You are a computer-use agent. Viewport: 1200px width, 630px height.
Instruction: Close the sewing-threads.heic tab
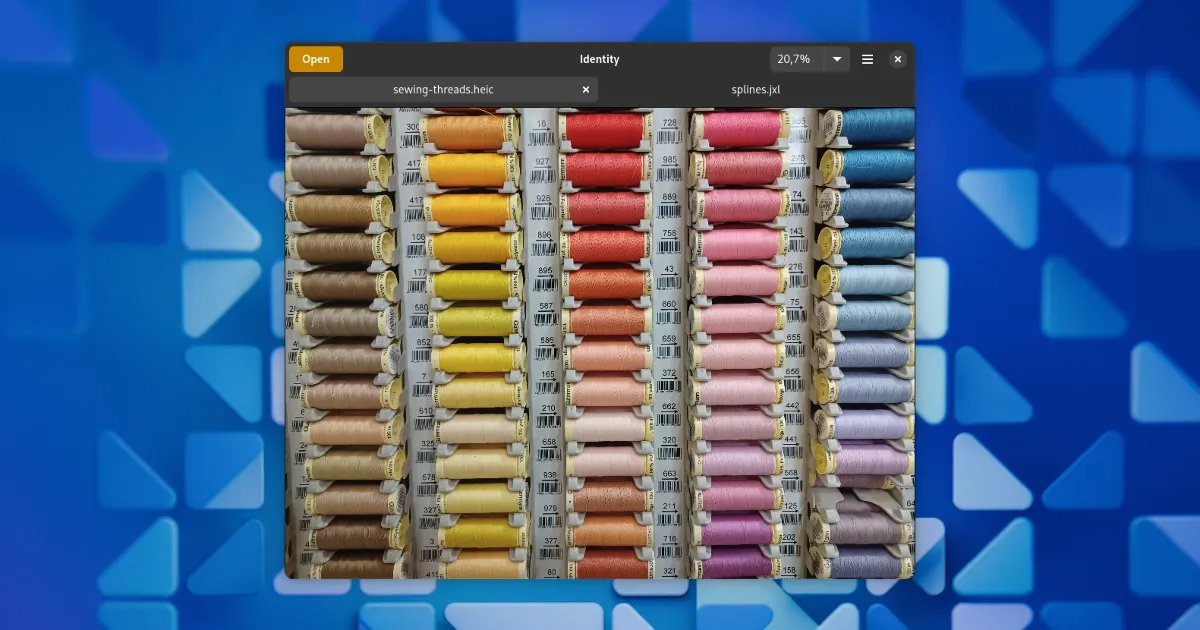tap(586, 90)
